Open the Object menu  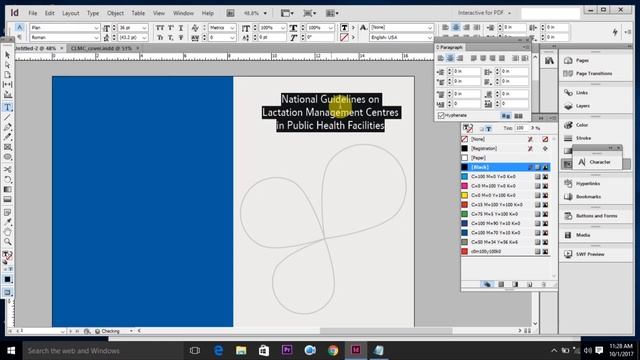[x=116, y=13]
